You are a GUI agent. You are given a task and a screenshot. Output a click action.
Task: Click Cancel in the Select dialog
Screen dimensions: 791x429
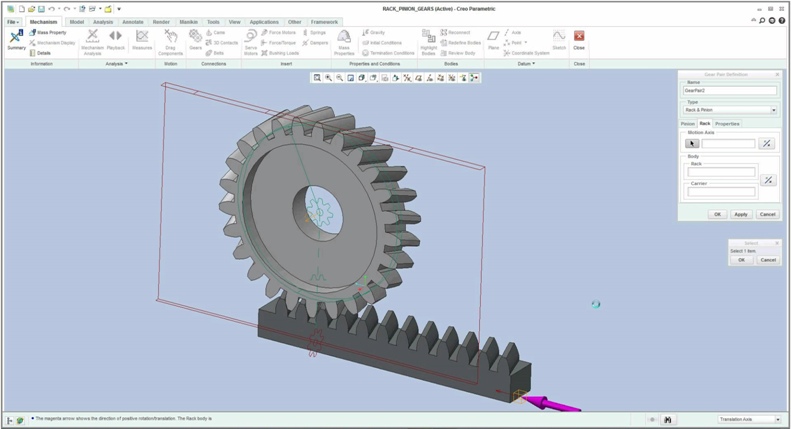tap(767, 259)
